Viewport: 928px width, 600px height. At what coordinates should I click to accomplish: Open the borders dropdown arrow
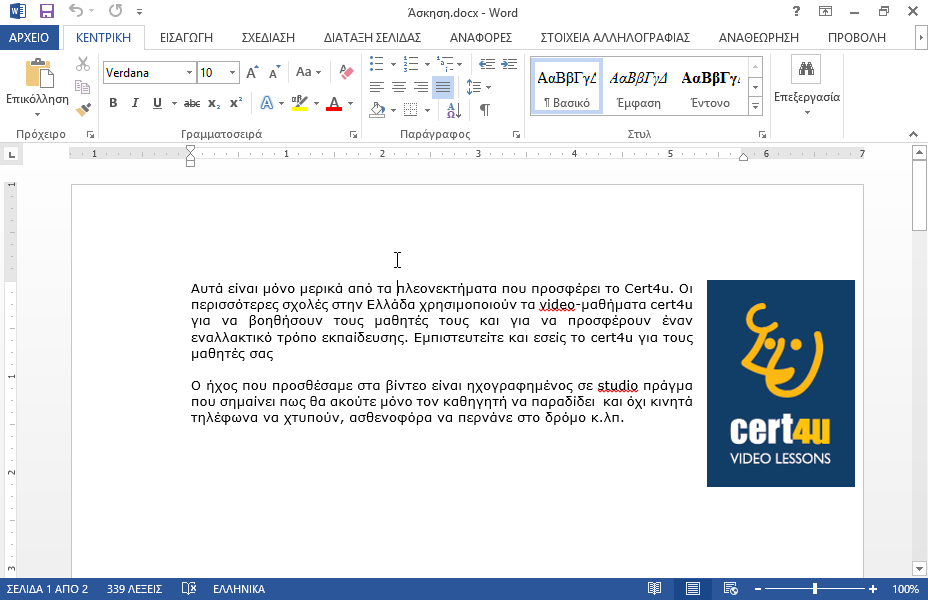point(427,109)
